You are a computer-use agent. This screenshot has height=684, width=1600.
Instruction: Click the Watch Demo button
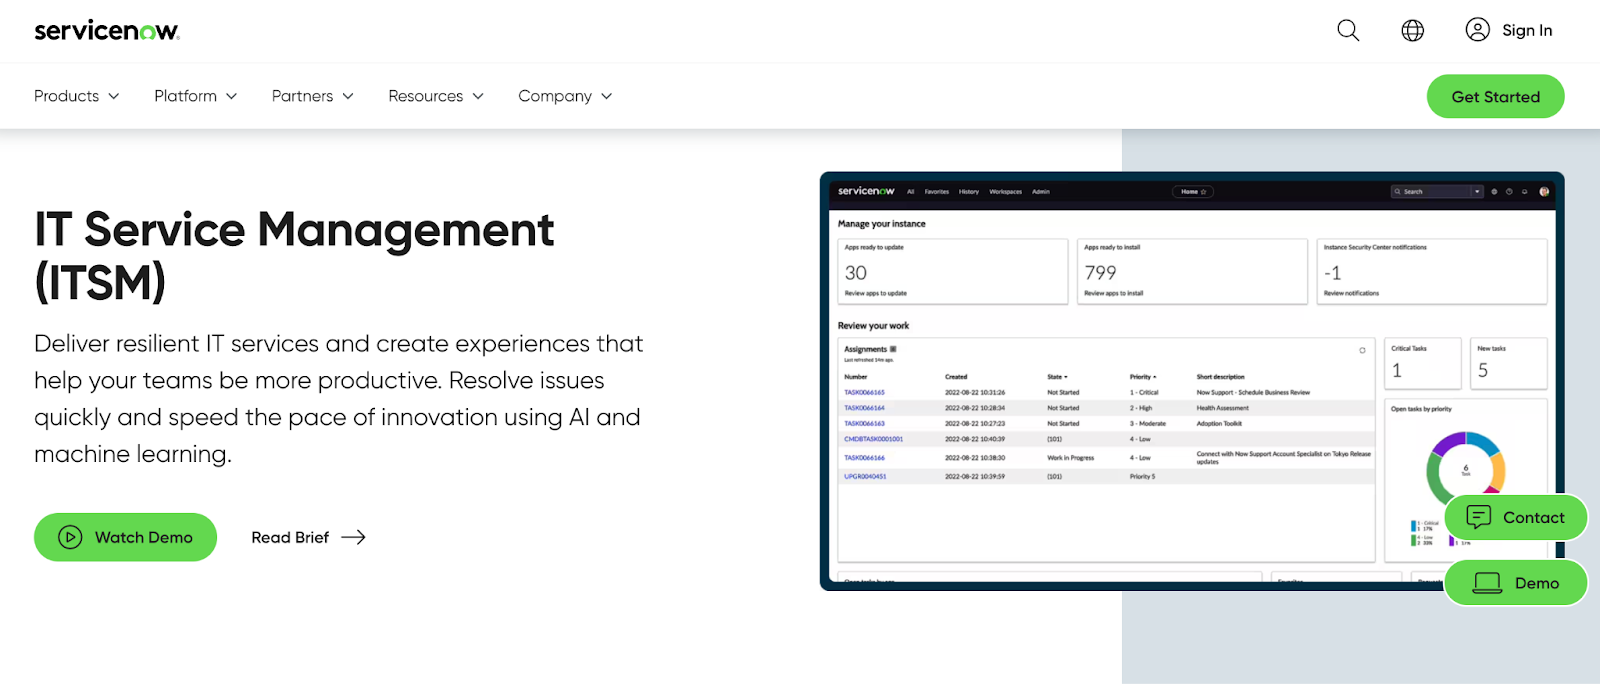(x=125, y=537)
